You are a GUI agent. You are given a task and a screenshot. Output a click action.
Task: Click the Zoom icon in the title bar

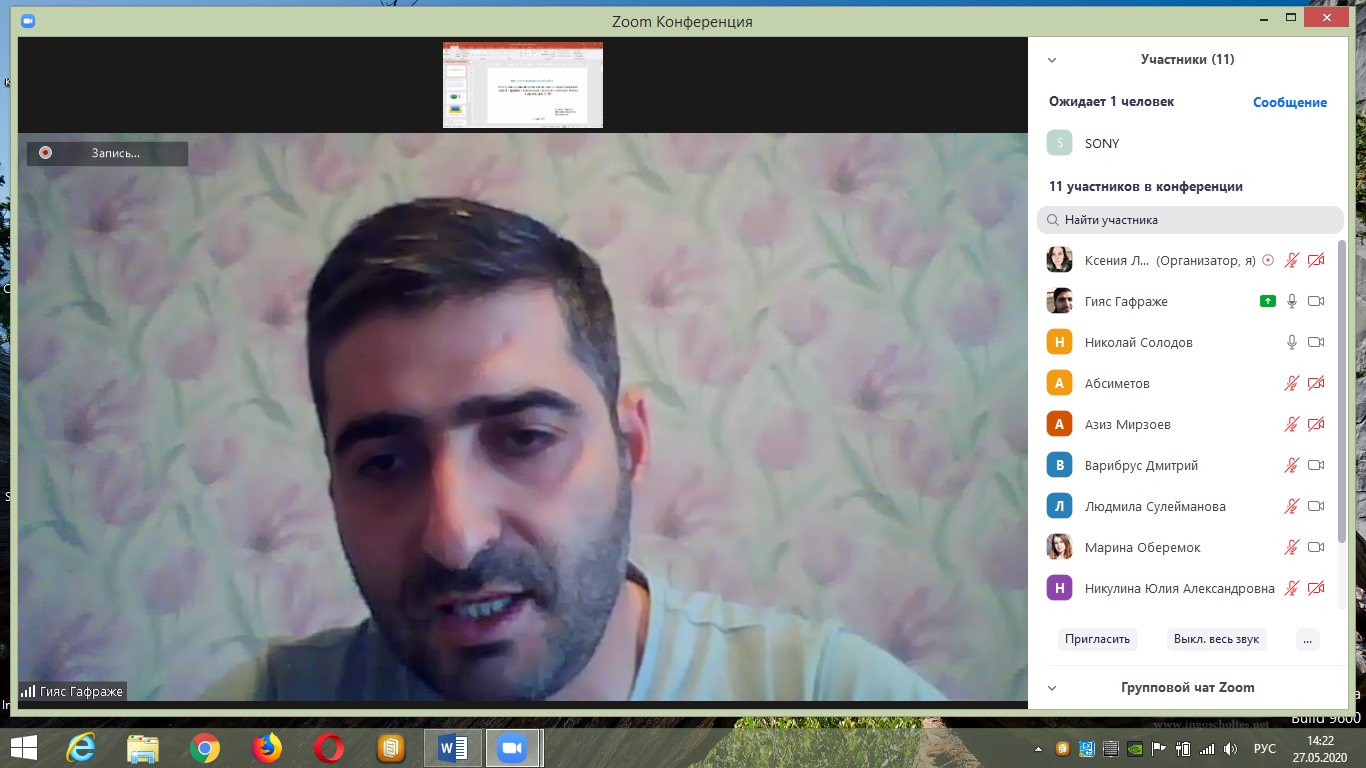click(27, 20)
